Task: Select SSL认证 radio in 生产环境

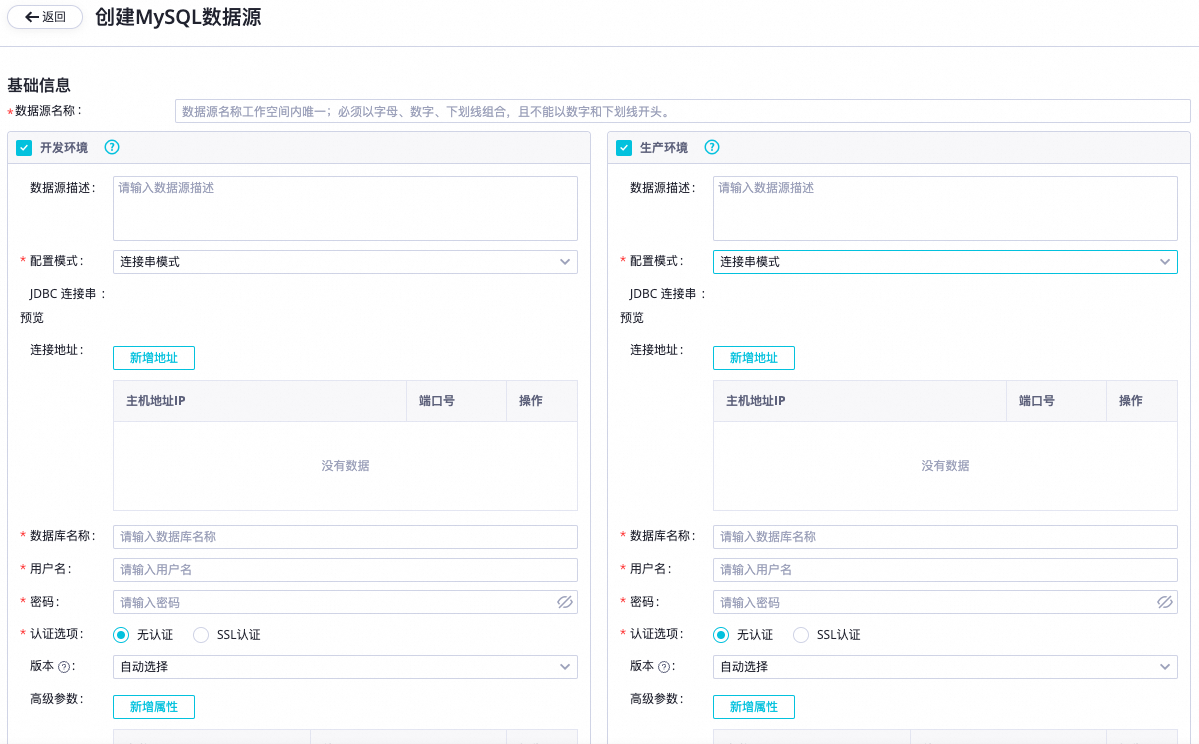Action: pos(801,635)
